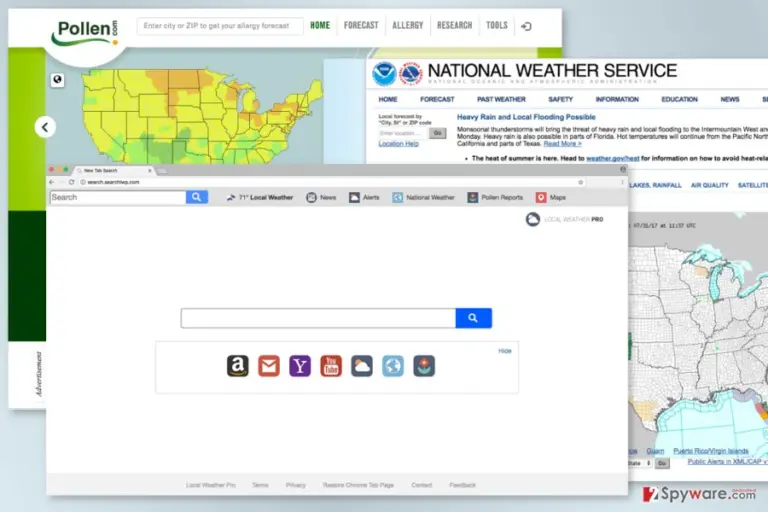The width and height of the screenshot is (768, 512).
Task: Open the globe shortcut icon
Action: (393, 366)
